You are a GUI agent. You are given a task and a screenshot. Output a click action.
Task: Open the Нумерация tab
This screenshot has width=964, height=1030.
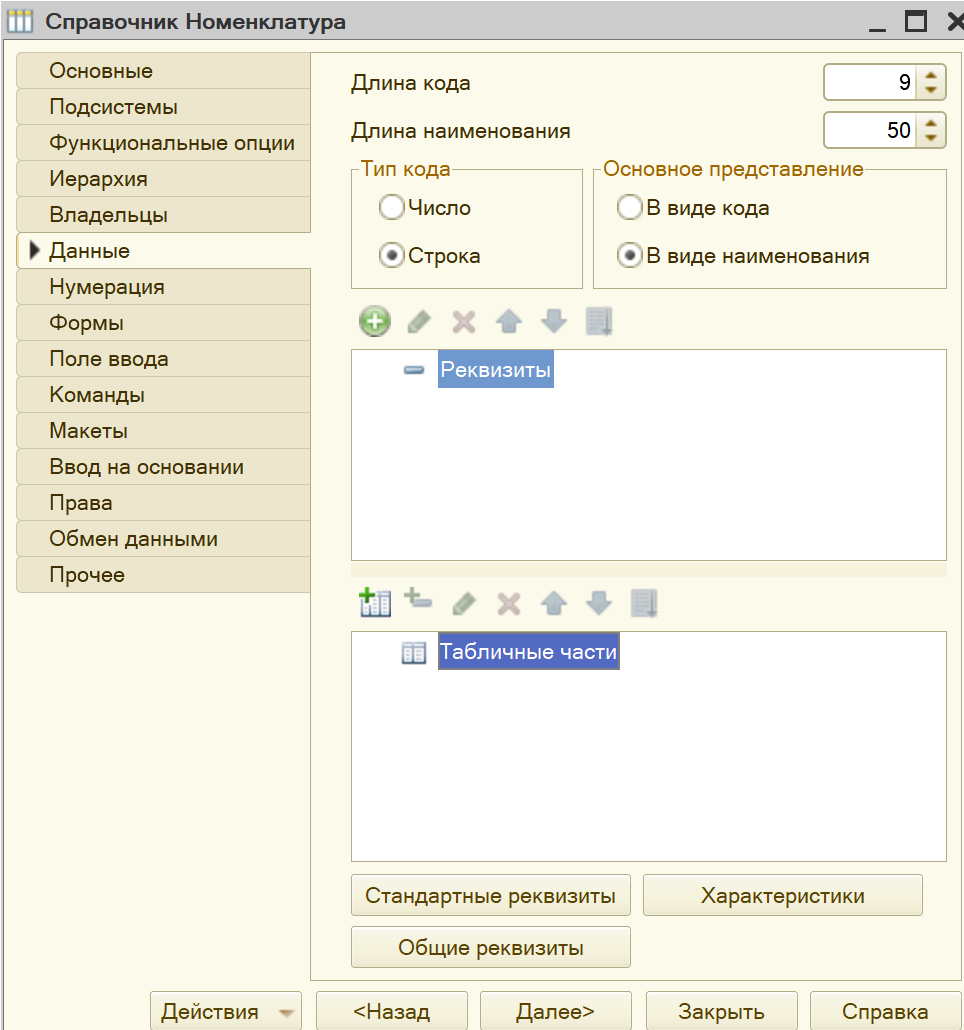click(x=164, y=287)
